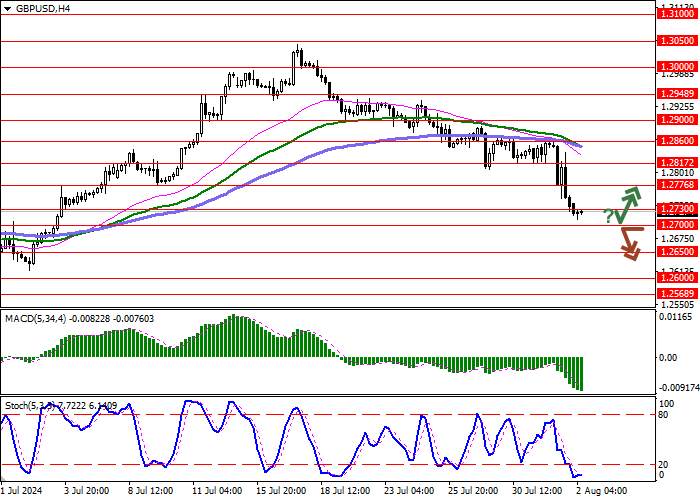Select the 1.29000 price level label
This screenshot has height=500, width=700.
point(678,120)
